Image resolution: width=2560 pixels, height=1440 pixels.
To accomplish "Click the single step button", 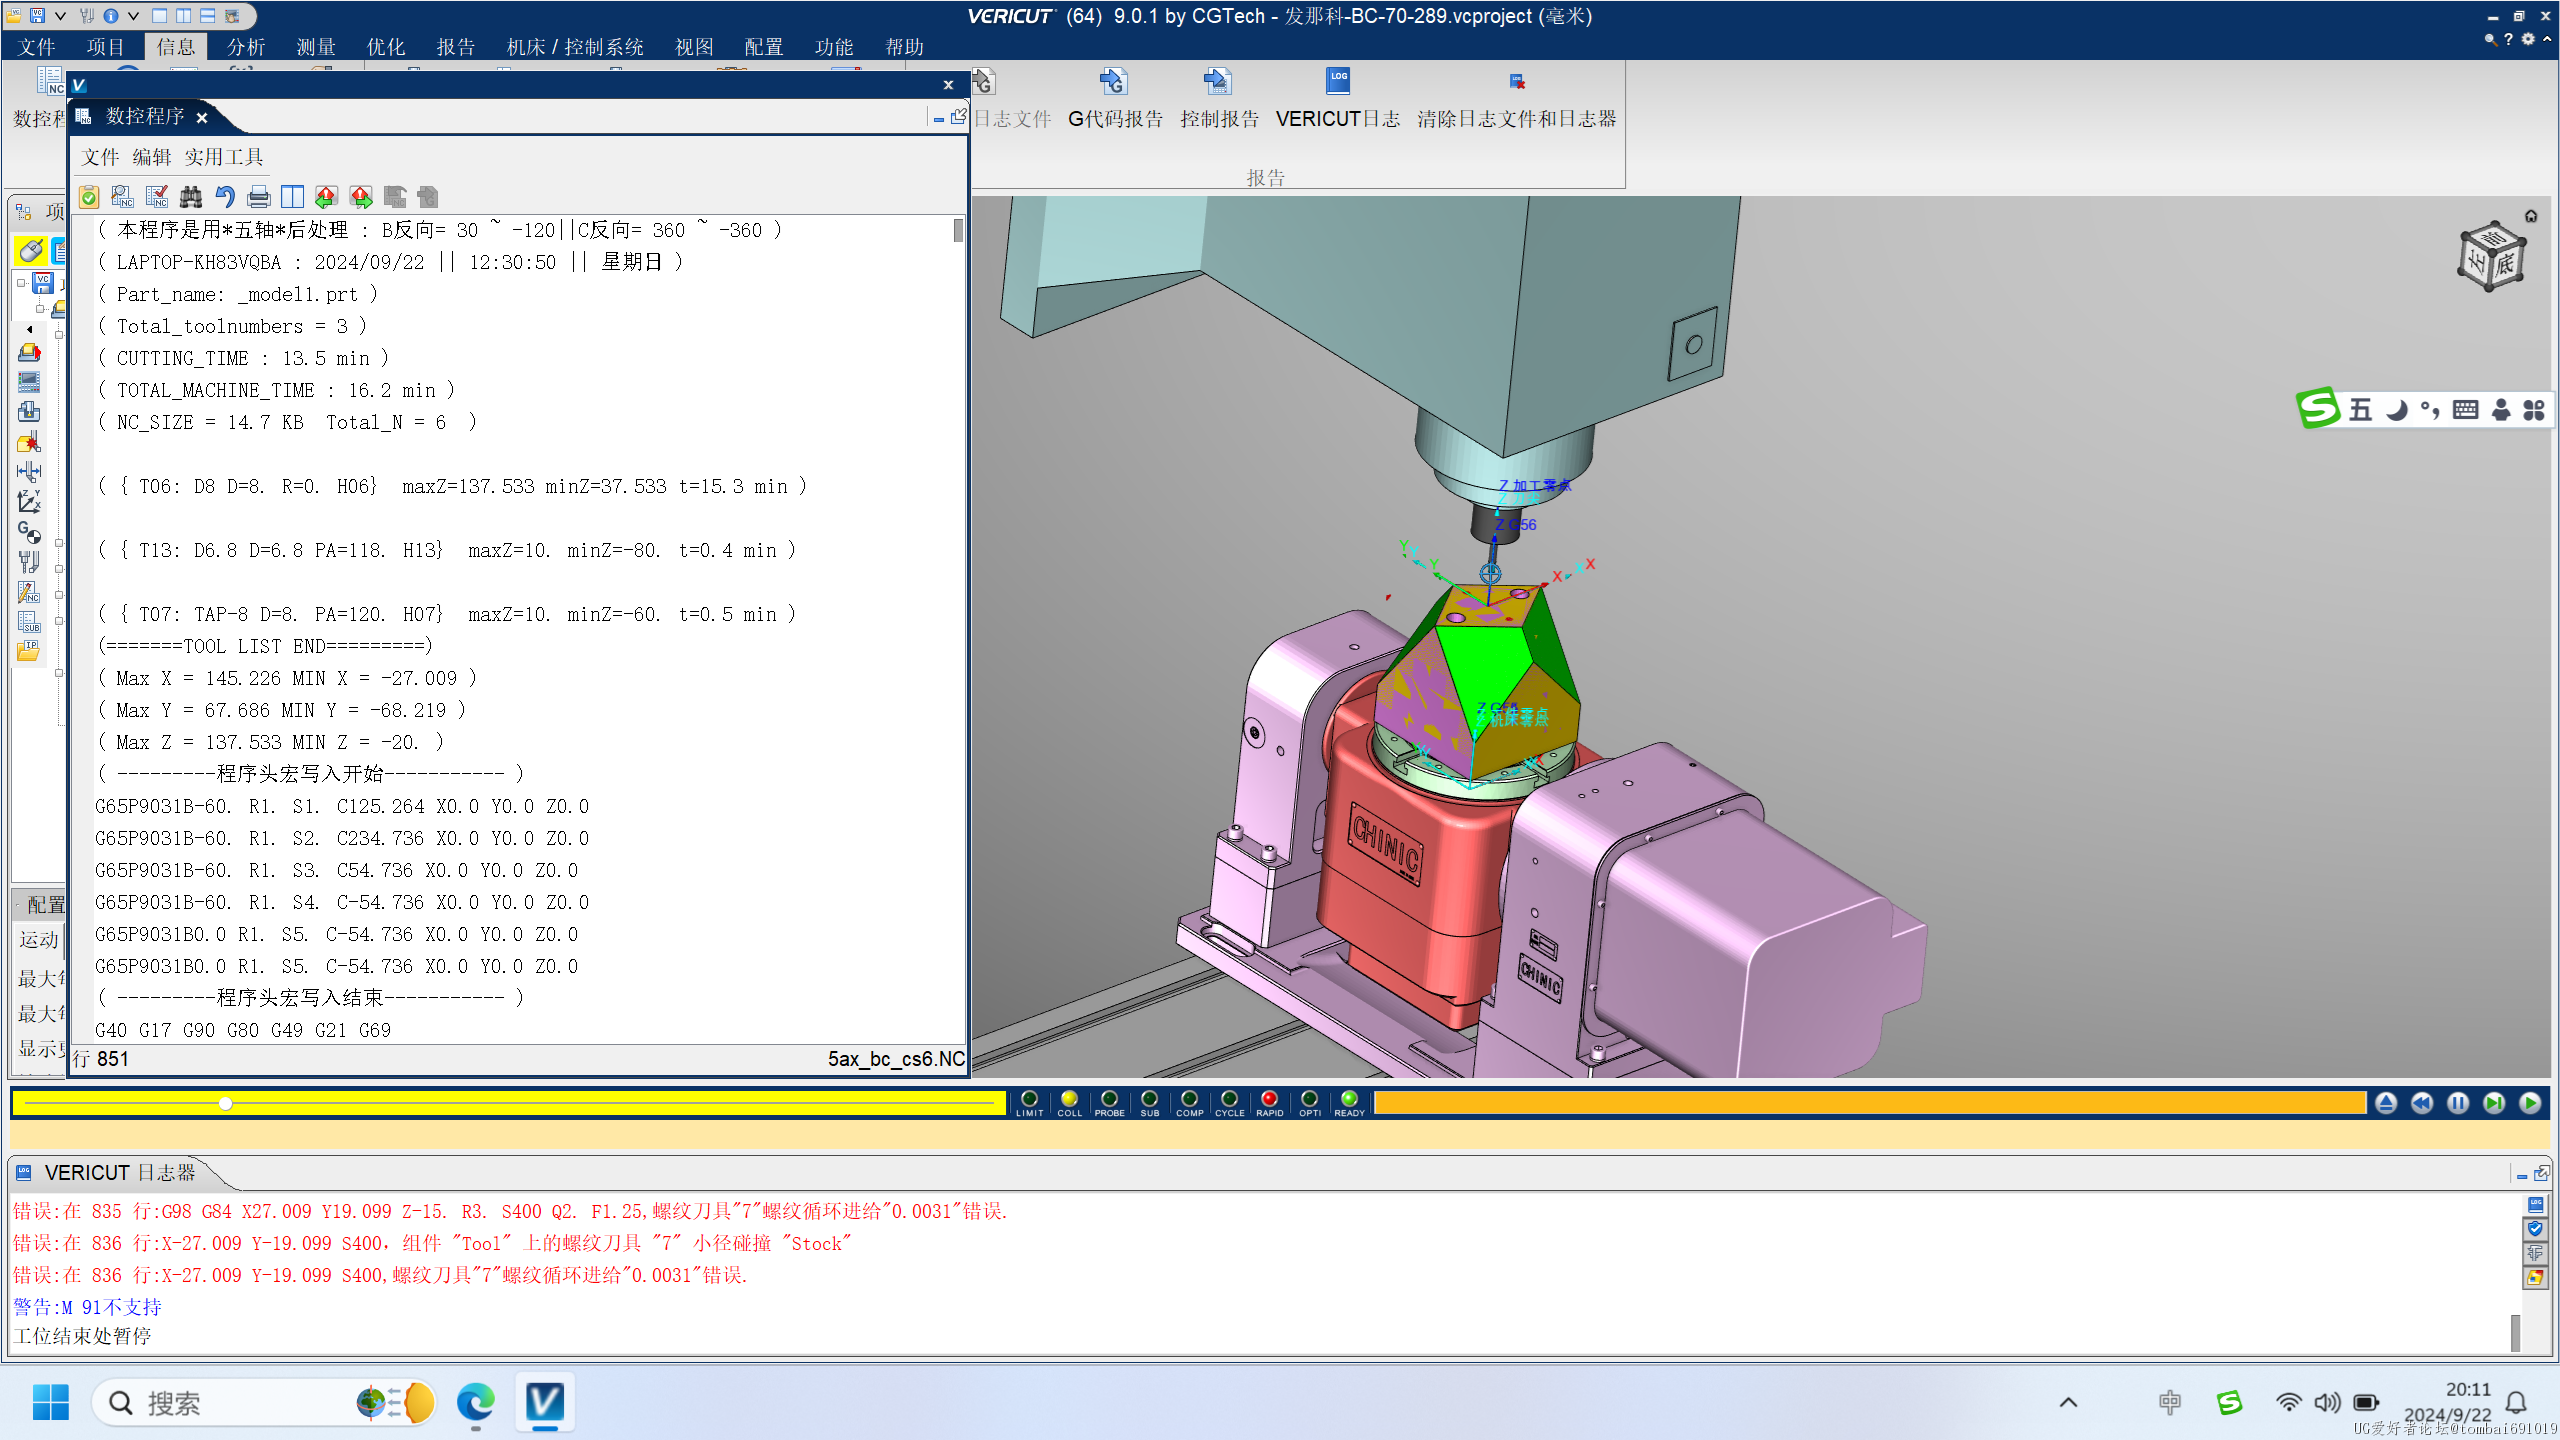I will point(2494,1103).
